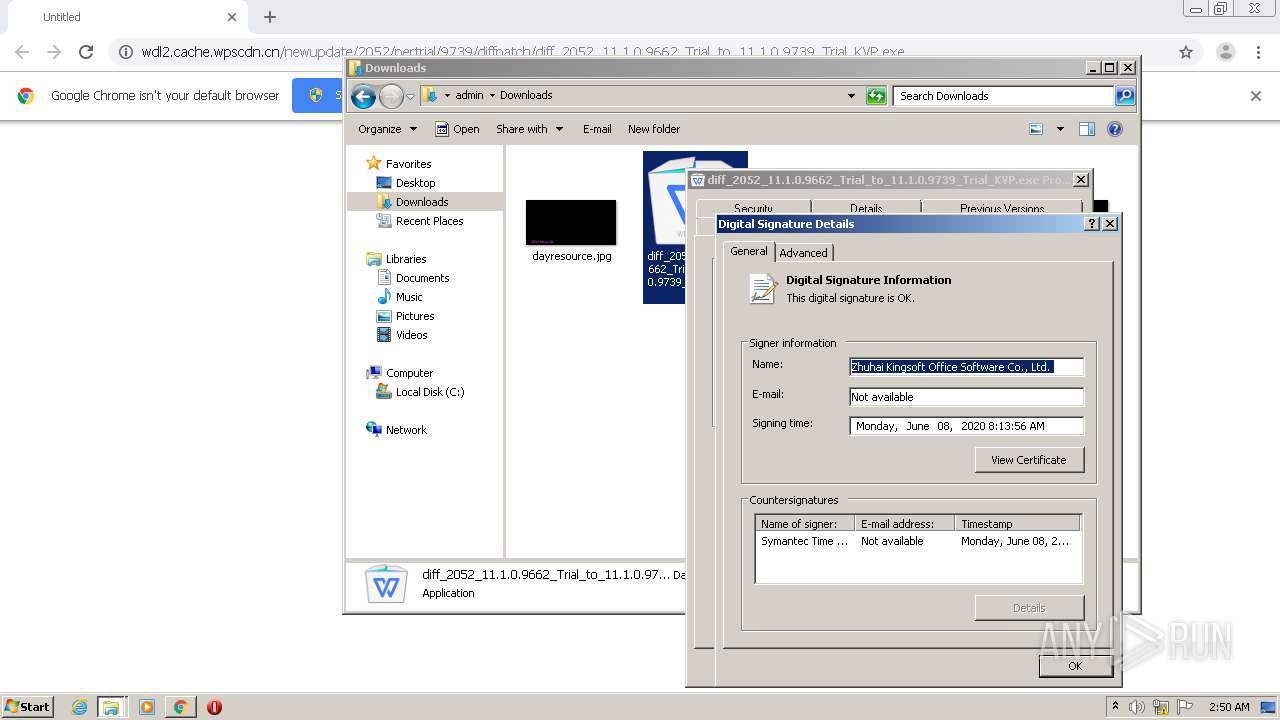Go back in Explorer Downloads window
Viewport: 1280px width, 720px height.
coord(363,96)
